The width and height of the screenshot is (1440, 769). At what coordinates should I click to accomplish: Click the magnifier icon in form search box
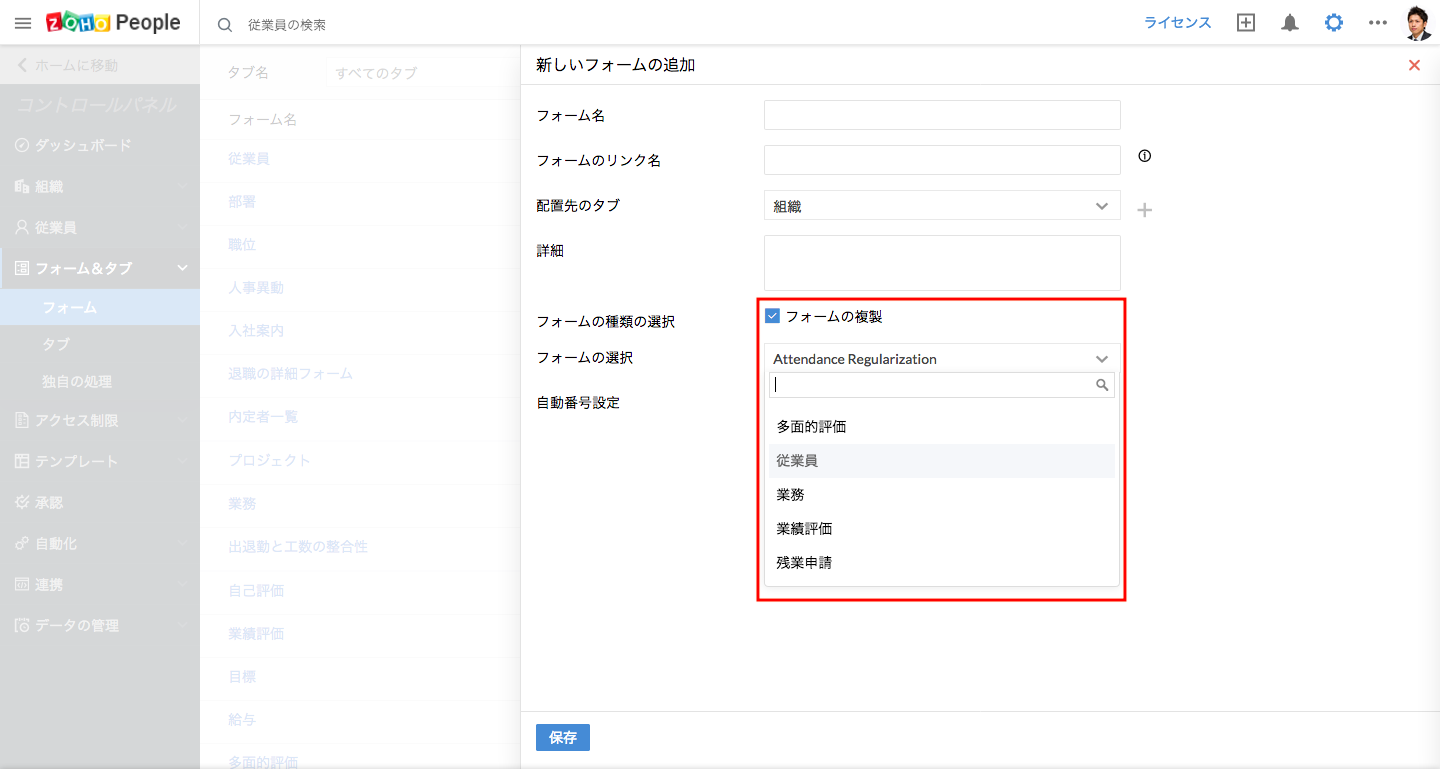click(x=1101, y=384)
